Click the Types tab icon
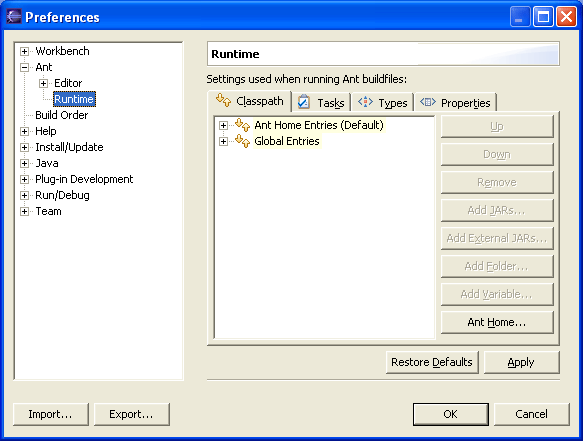583x441 pixels. pyautogui.click(x=365, y=102)
